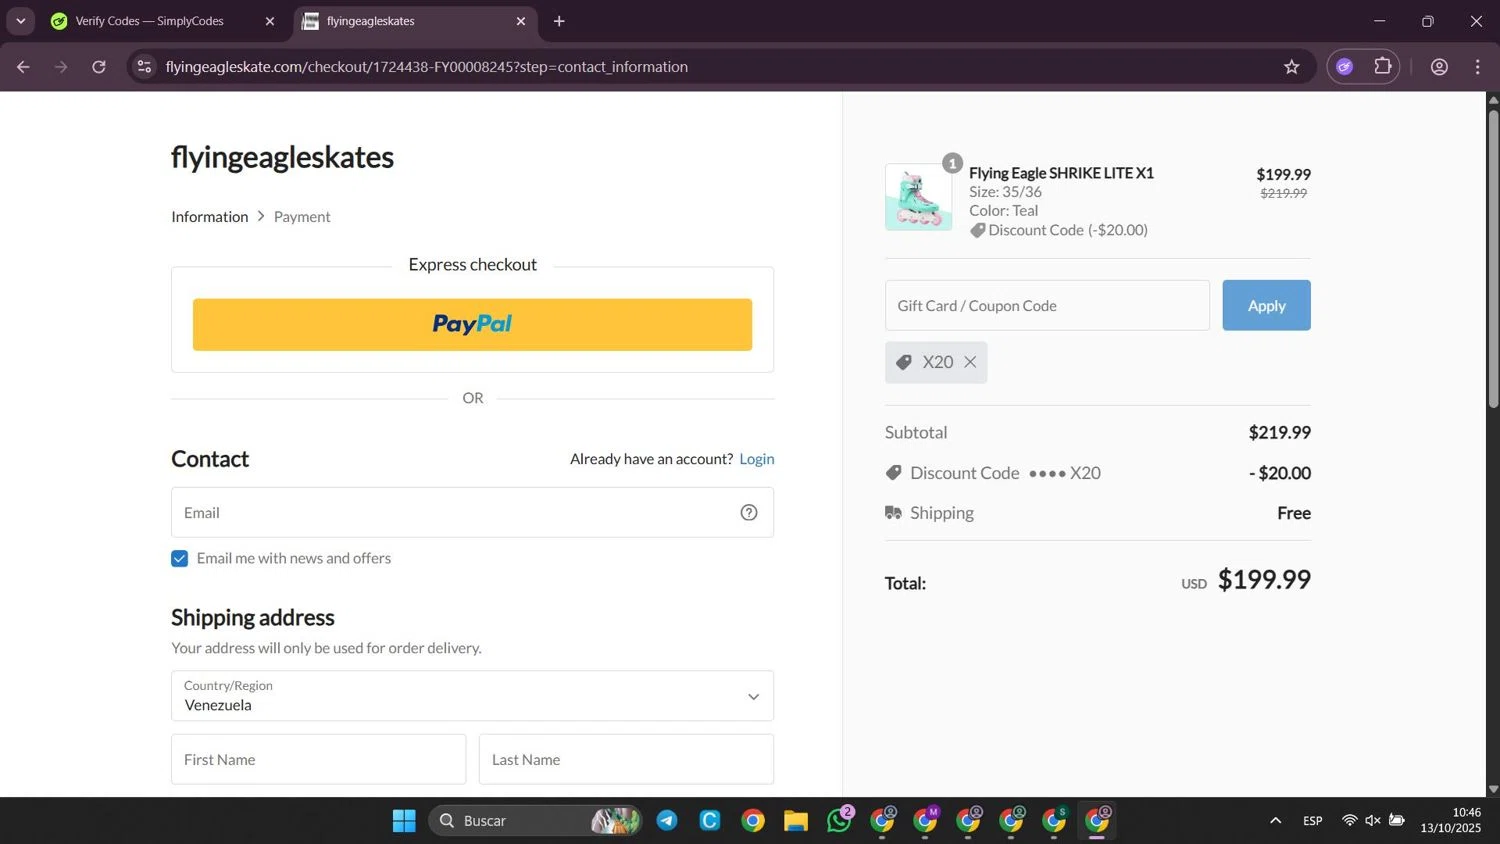Open the Chrome profile icon
Viewport: 1500px width, 844px height.
1439,67
